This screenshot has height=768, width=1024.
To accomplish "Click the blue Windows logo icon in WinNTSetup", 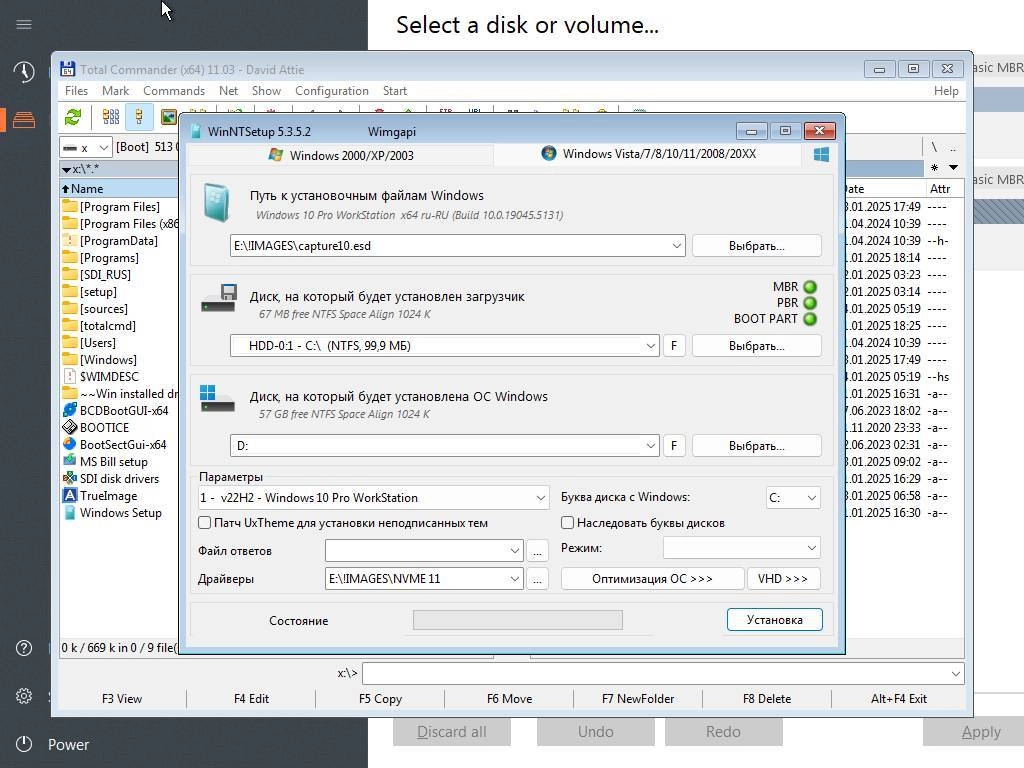I will (x=822, y=155).
